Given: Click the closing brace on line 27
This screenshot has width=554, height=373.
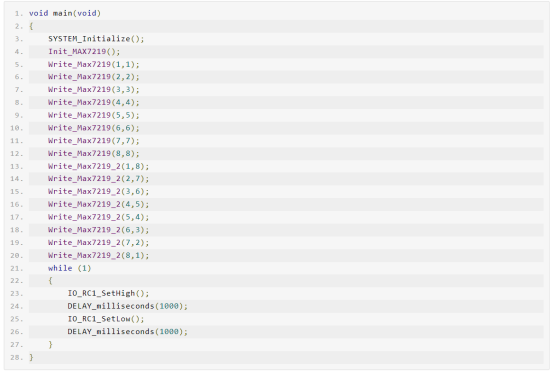Looking at the screenshot, I should point(51,344).
